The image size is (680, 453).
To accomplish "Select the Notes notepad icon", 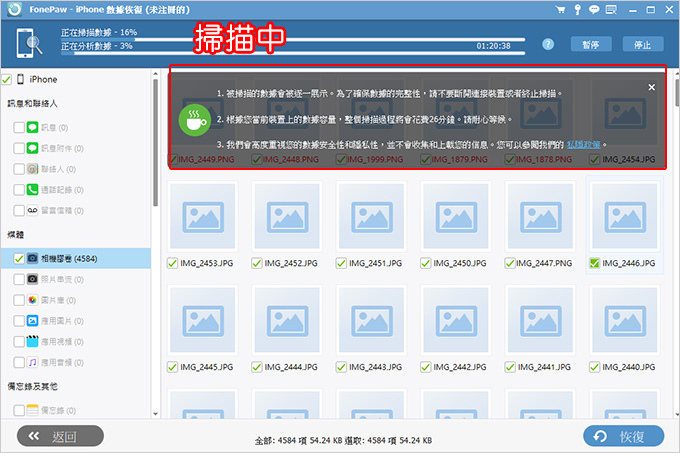I will click(33, 410).
